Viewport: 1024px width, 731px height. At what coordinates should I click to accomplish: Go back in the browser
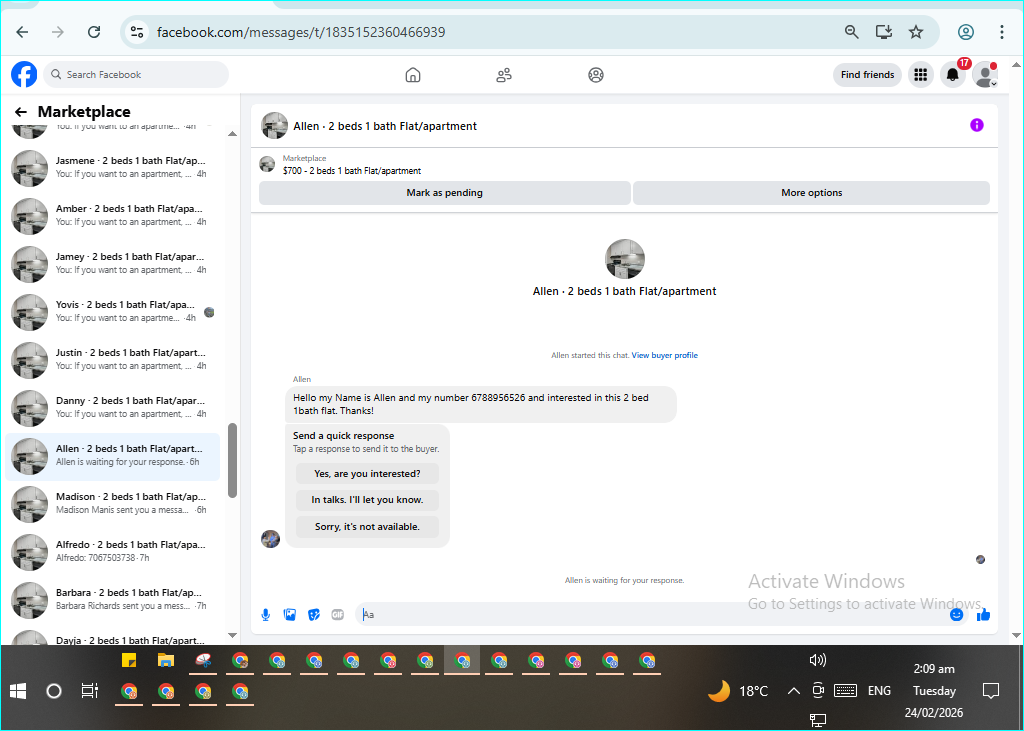[x=22, y=32]
